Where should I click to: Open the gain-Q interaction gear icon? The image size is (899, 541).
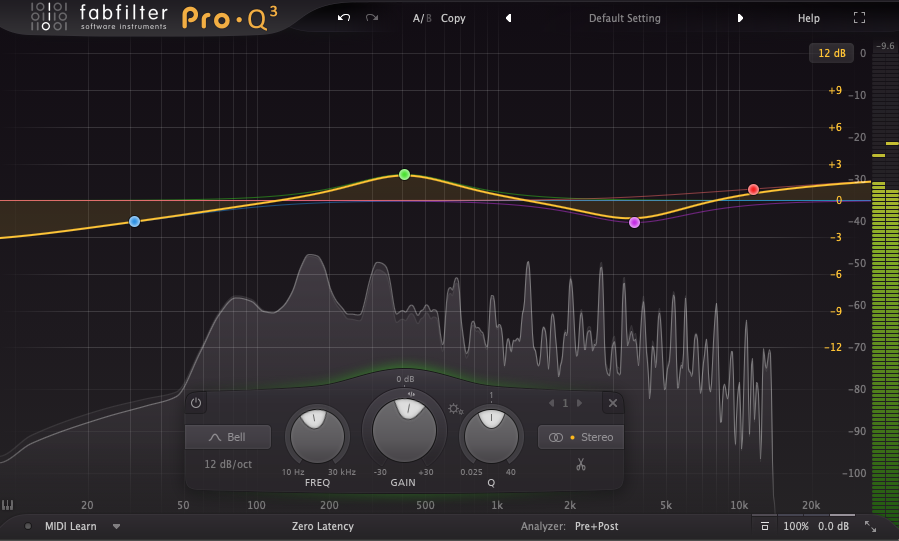coord(455,409)
